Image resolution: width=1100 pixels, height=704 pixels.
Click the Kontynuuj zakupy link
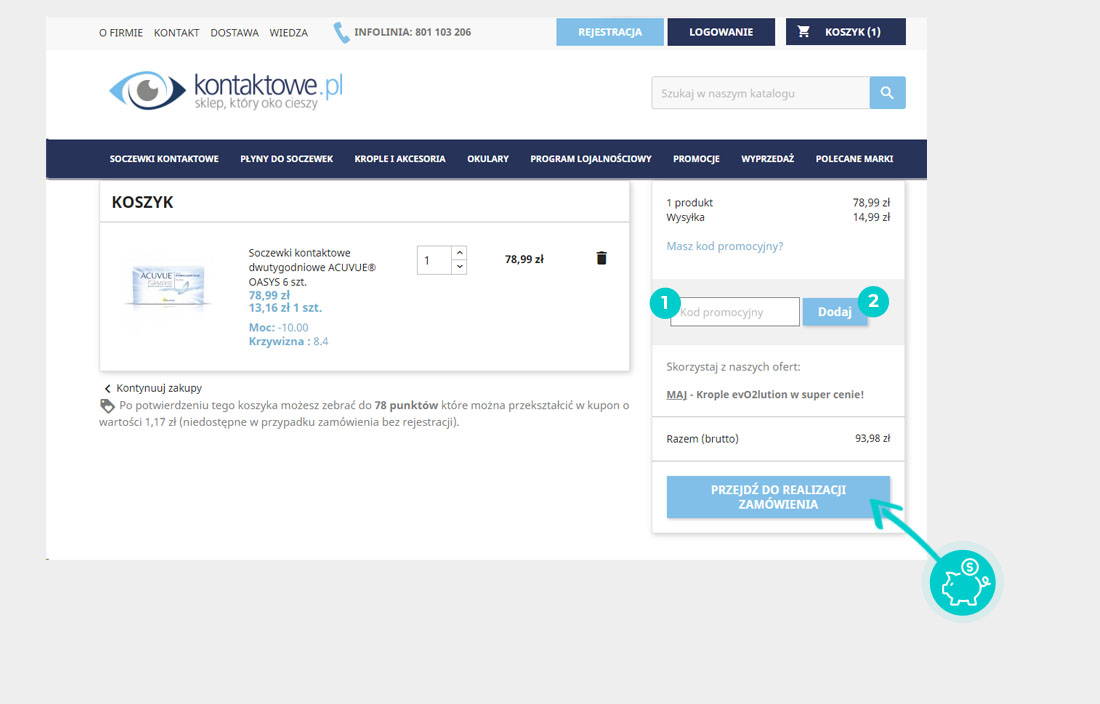pos(153,388)
